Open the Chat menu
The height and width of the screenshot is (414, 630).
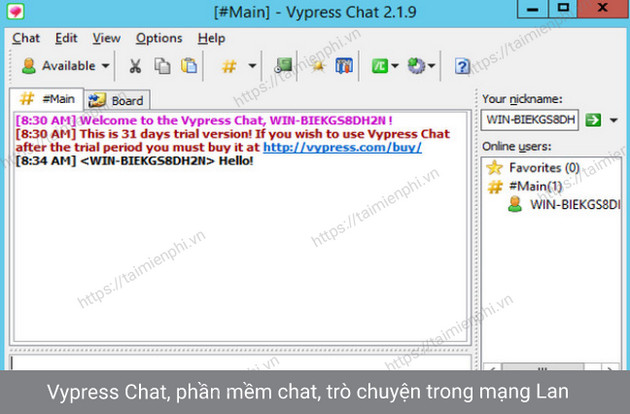(x=26, y=38)
